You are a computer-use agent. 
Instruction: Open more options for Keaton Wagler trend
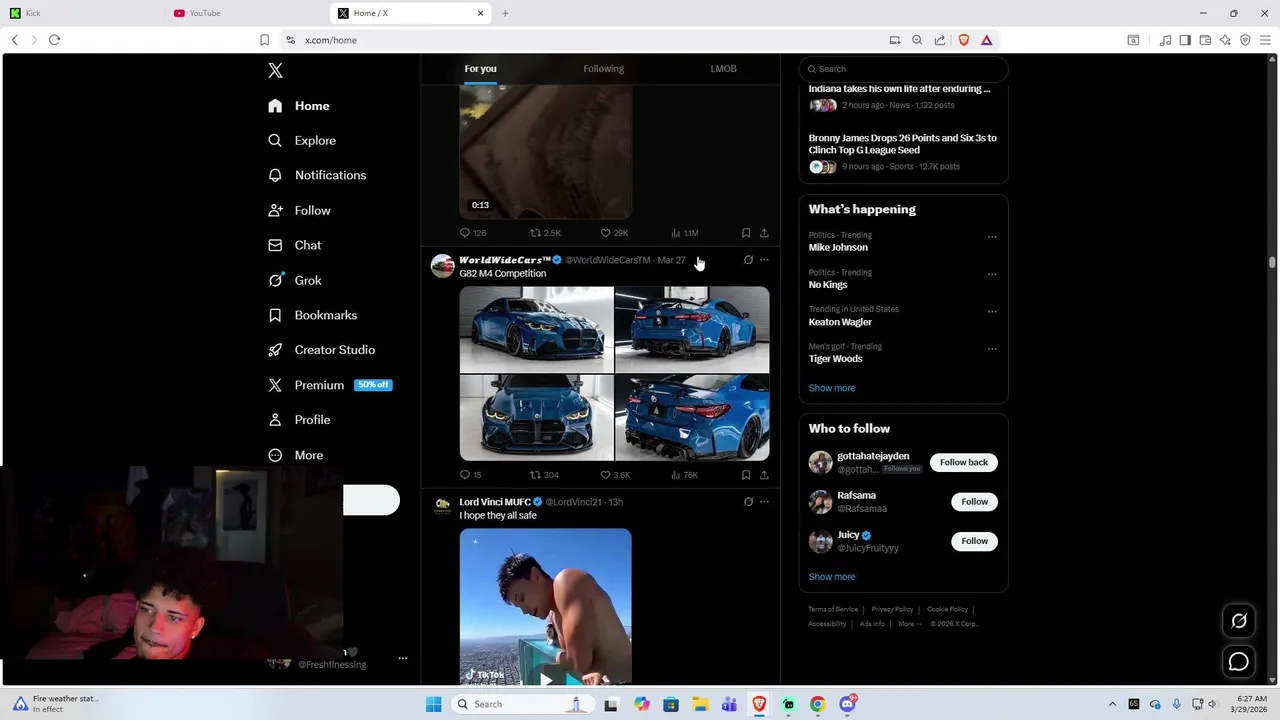pos(992,311)
